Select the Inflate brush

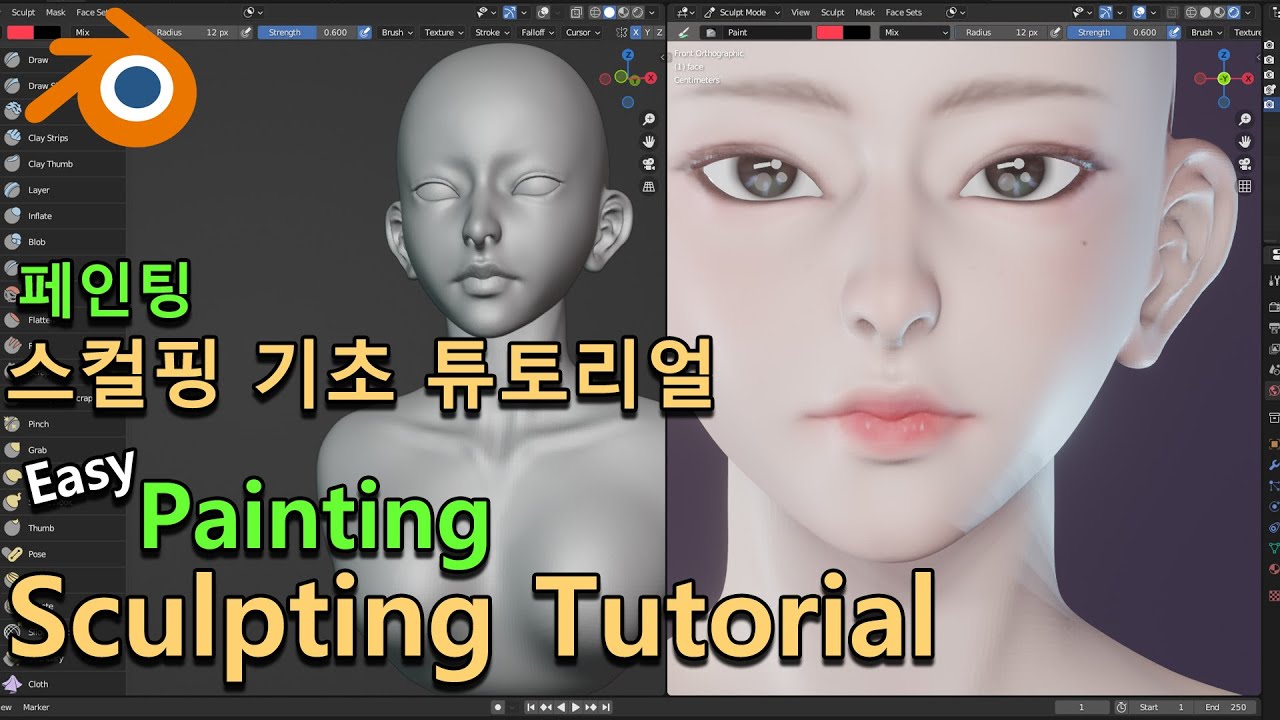pos(62,216)
